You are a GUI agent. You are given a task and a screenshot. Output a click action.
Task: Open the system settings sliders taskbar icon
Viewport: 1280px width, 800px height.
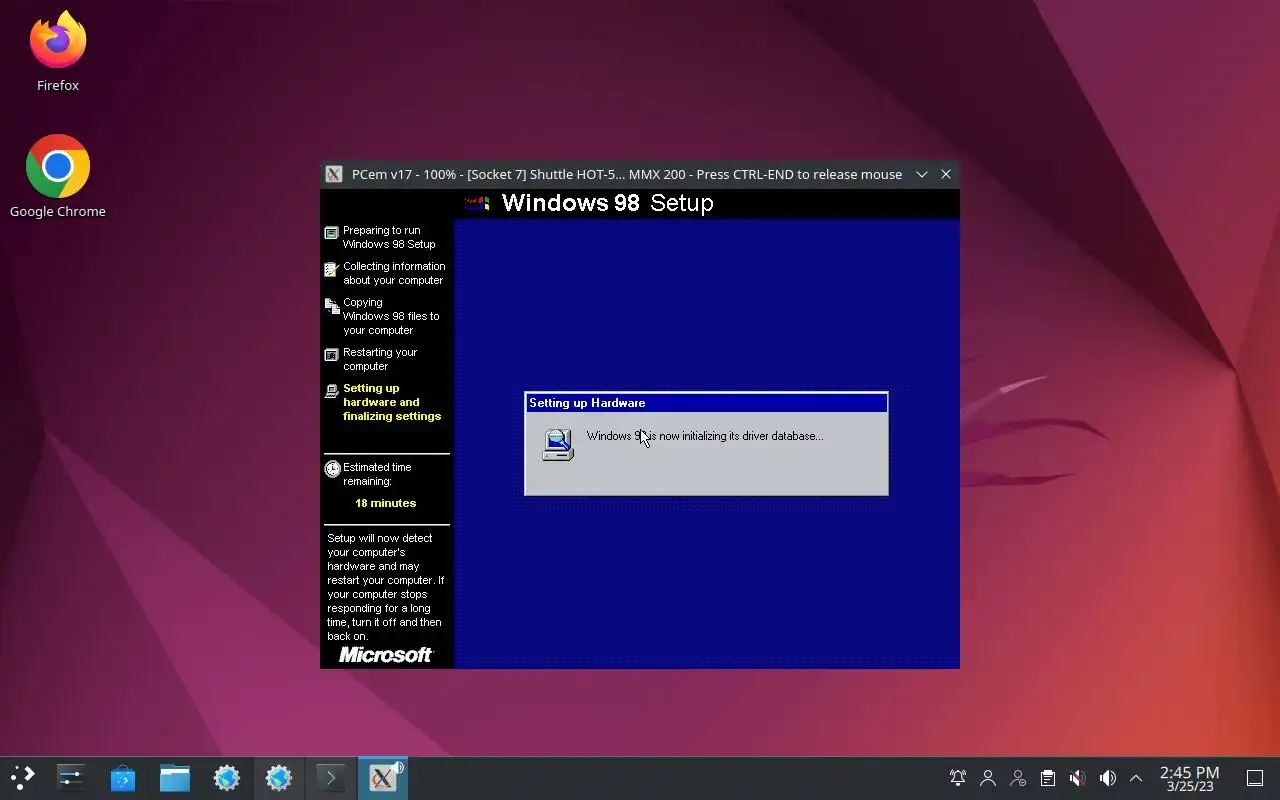pyautogui.click(x=70, y=778)
